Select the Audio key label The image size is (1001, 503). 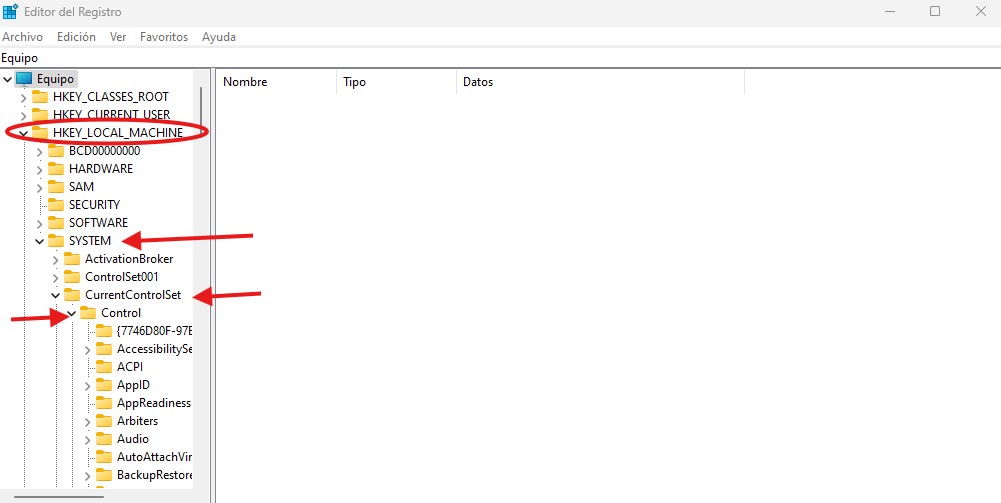point(133,439)
